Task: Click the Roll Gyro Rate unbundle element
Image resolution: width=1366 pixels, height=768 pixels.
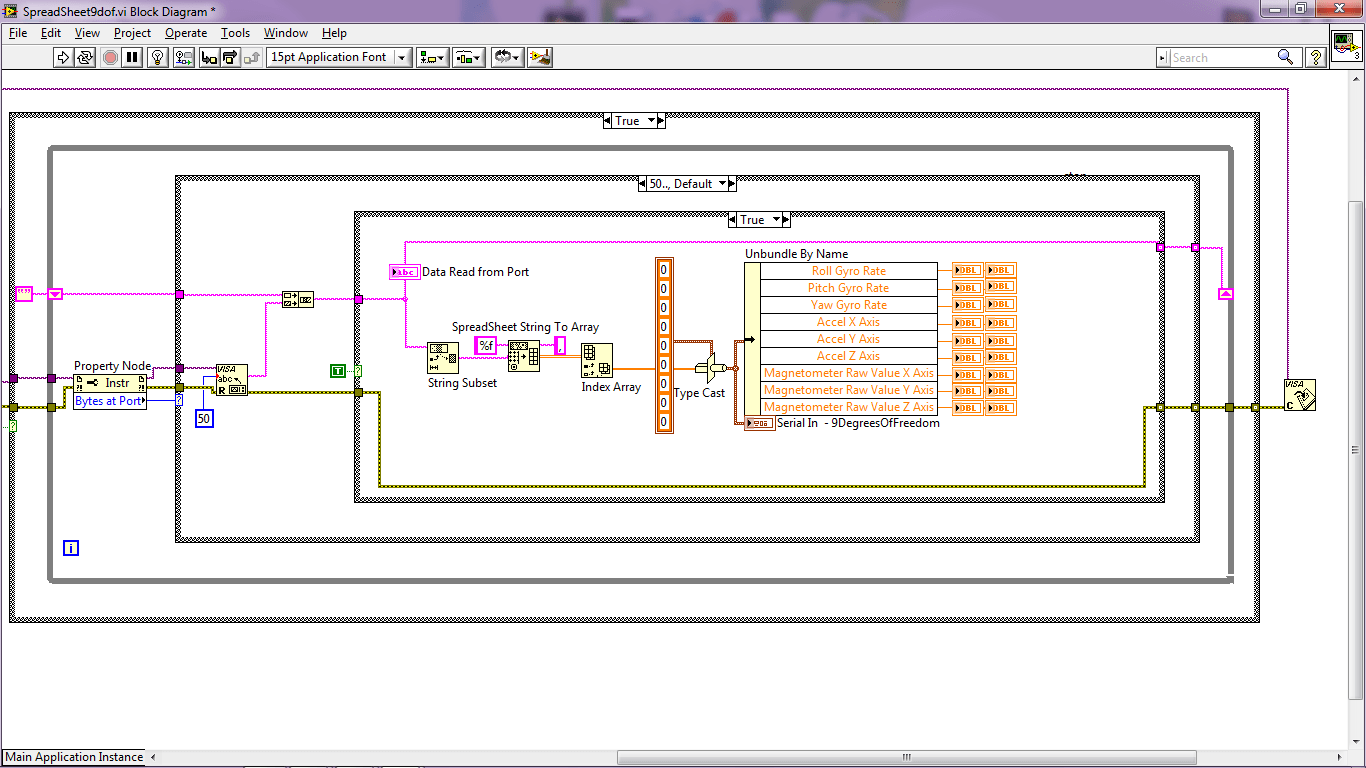Action: [x=849, y=271]
